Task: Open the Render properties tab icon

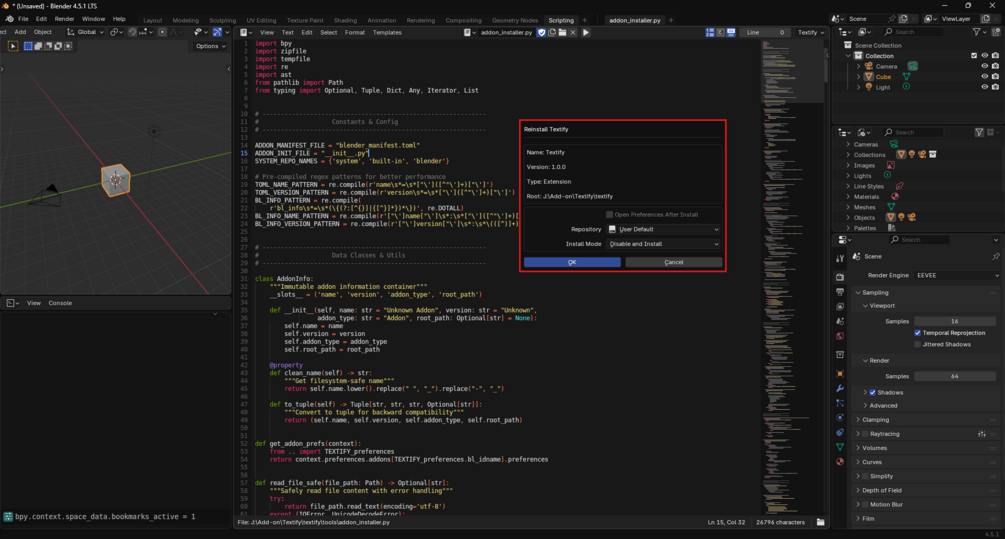Action: (x=840, y=277)
